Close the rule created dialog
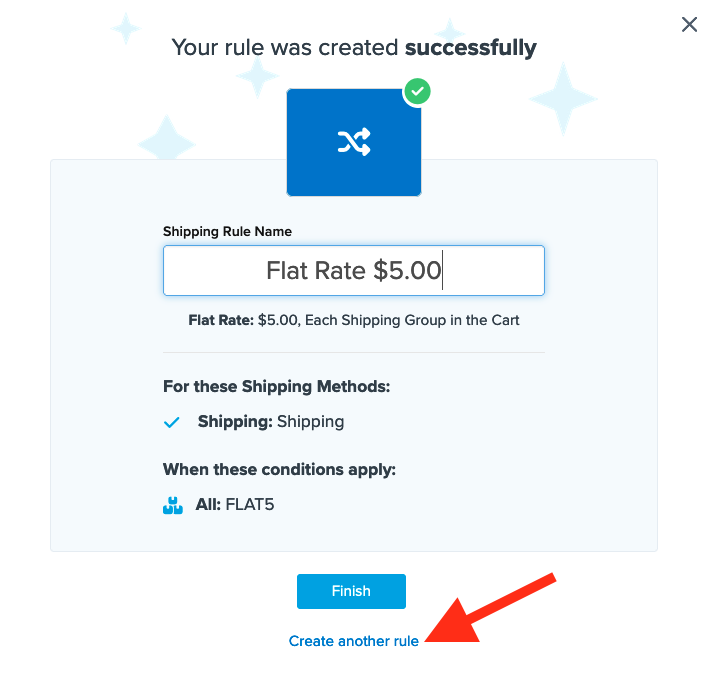Image resolution: width=704 pixels, height=691 pixels. point(689,25)
